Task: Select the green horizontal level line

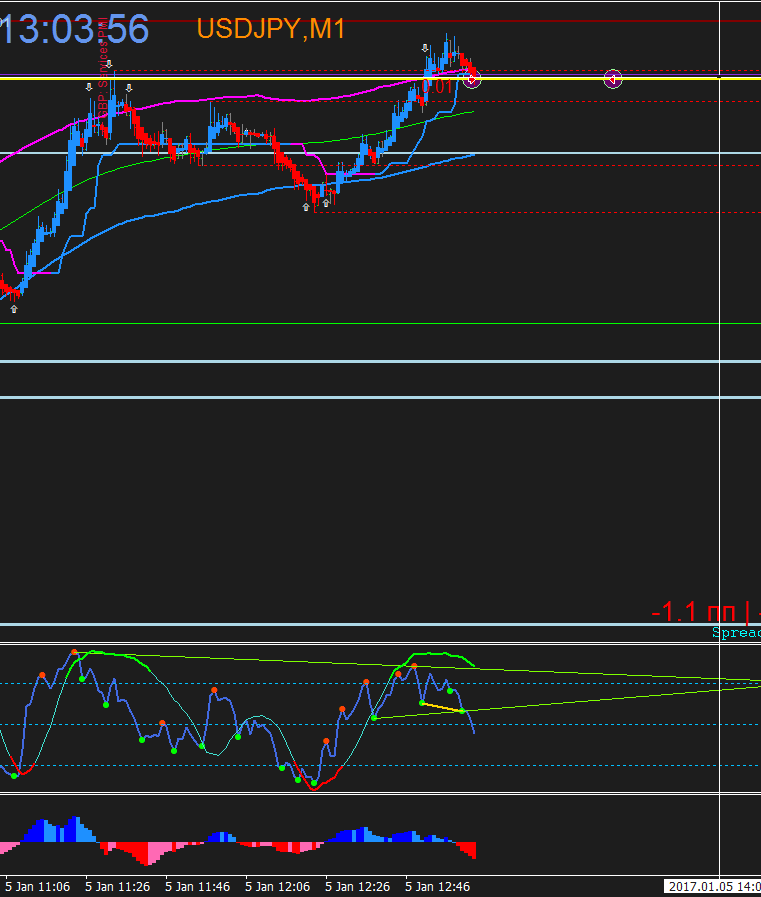Action: (x=380, y=324)
